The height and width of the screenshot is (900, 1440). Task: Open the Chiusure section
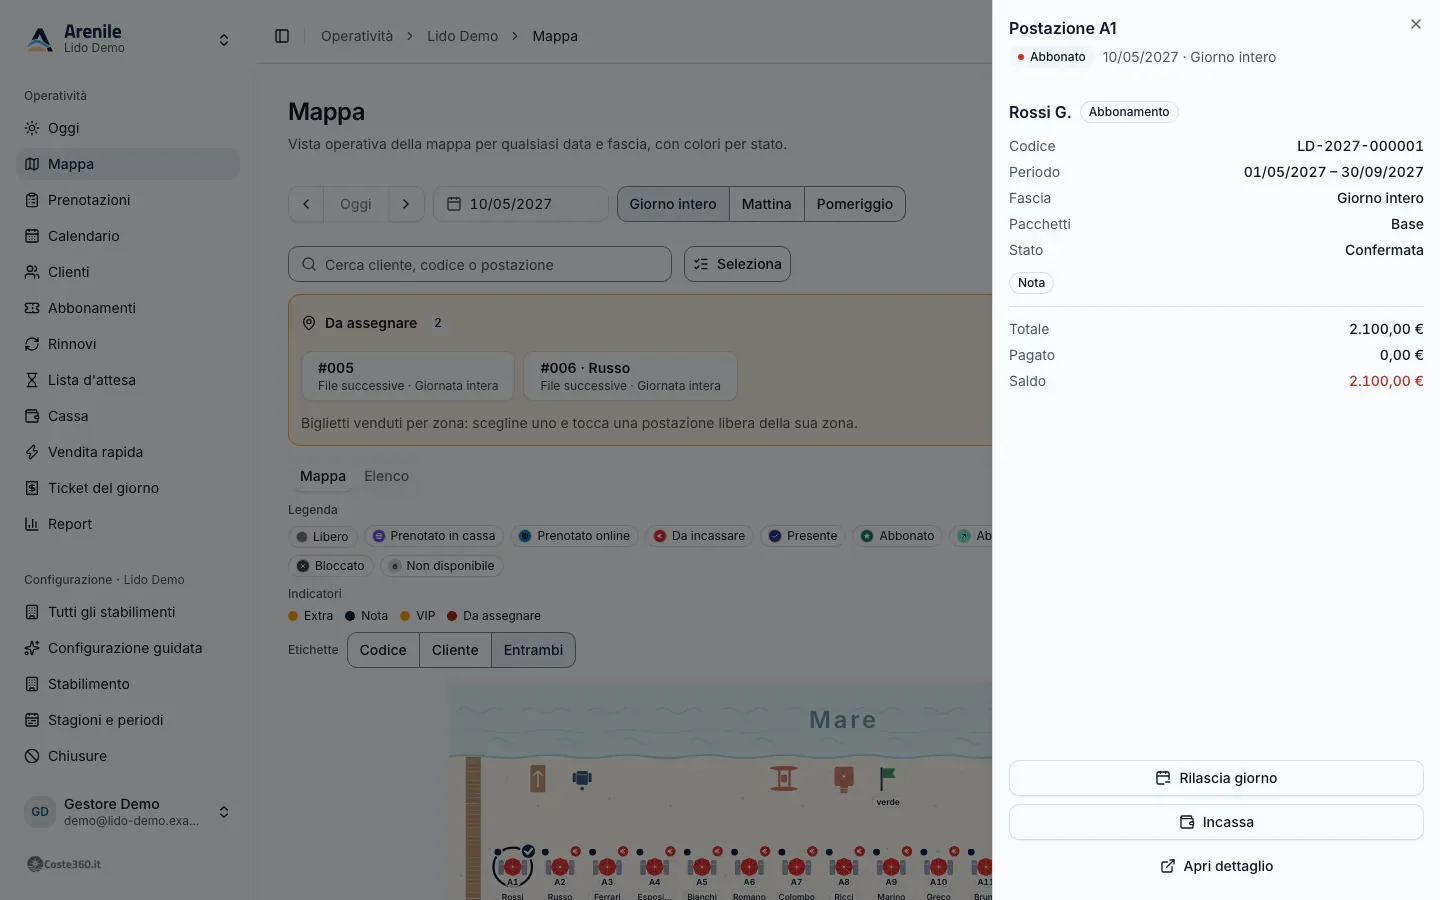pyautogui.click(x=129, y=756)
